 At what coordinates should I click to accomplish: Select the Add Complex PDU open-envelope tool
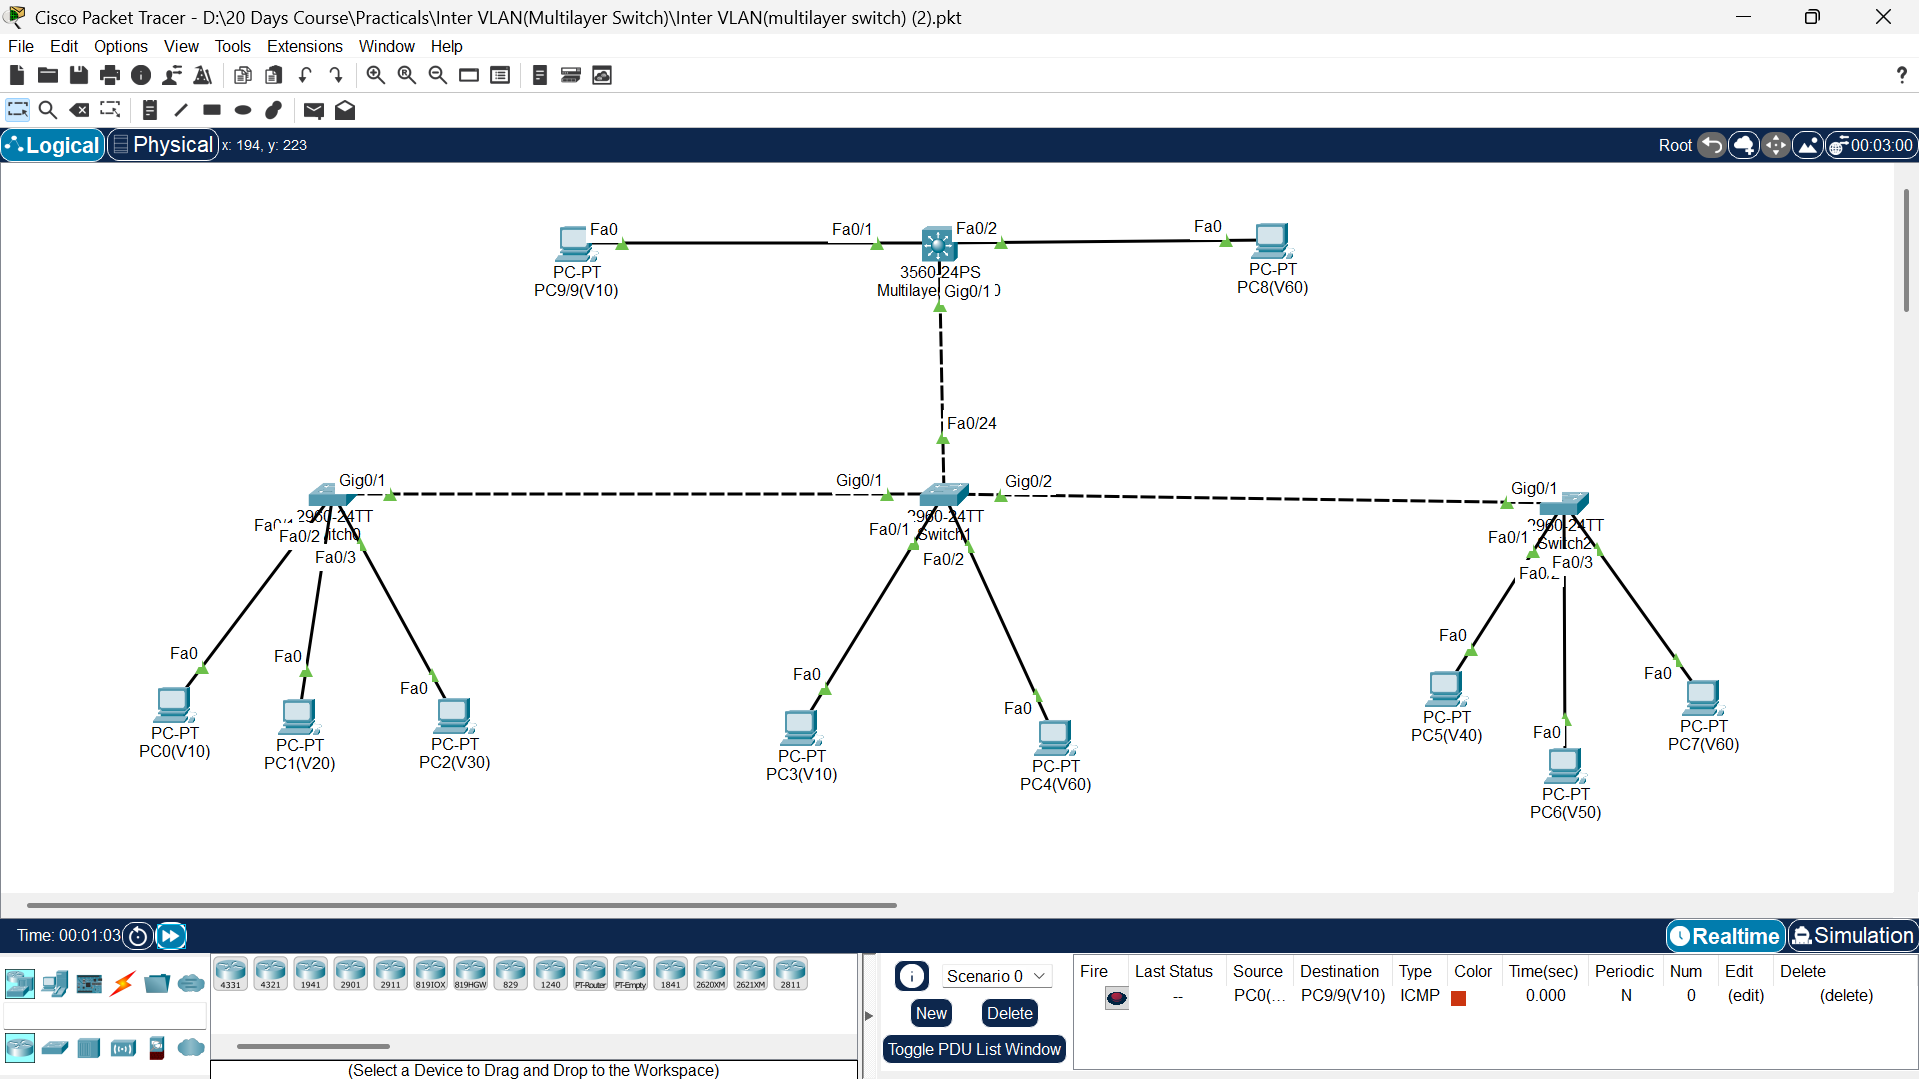point(345,110)
